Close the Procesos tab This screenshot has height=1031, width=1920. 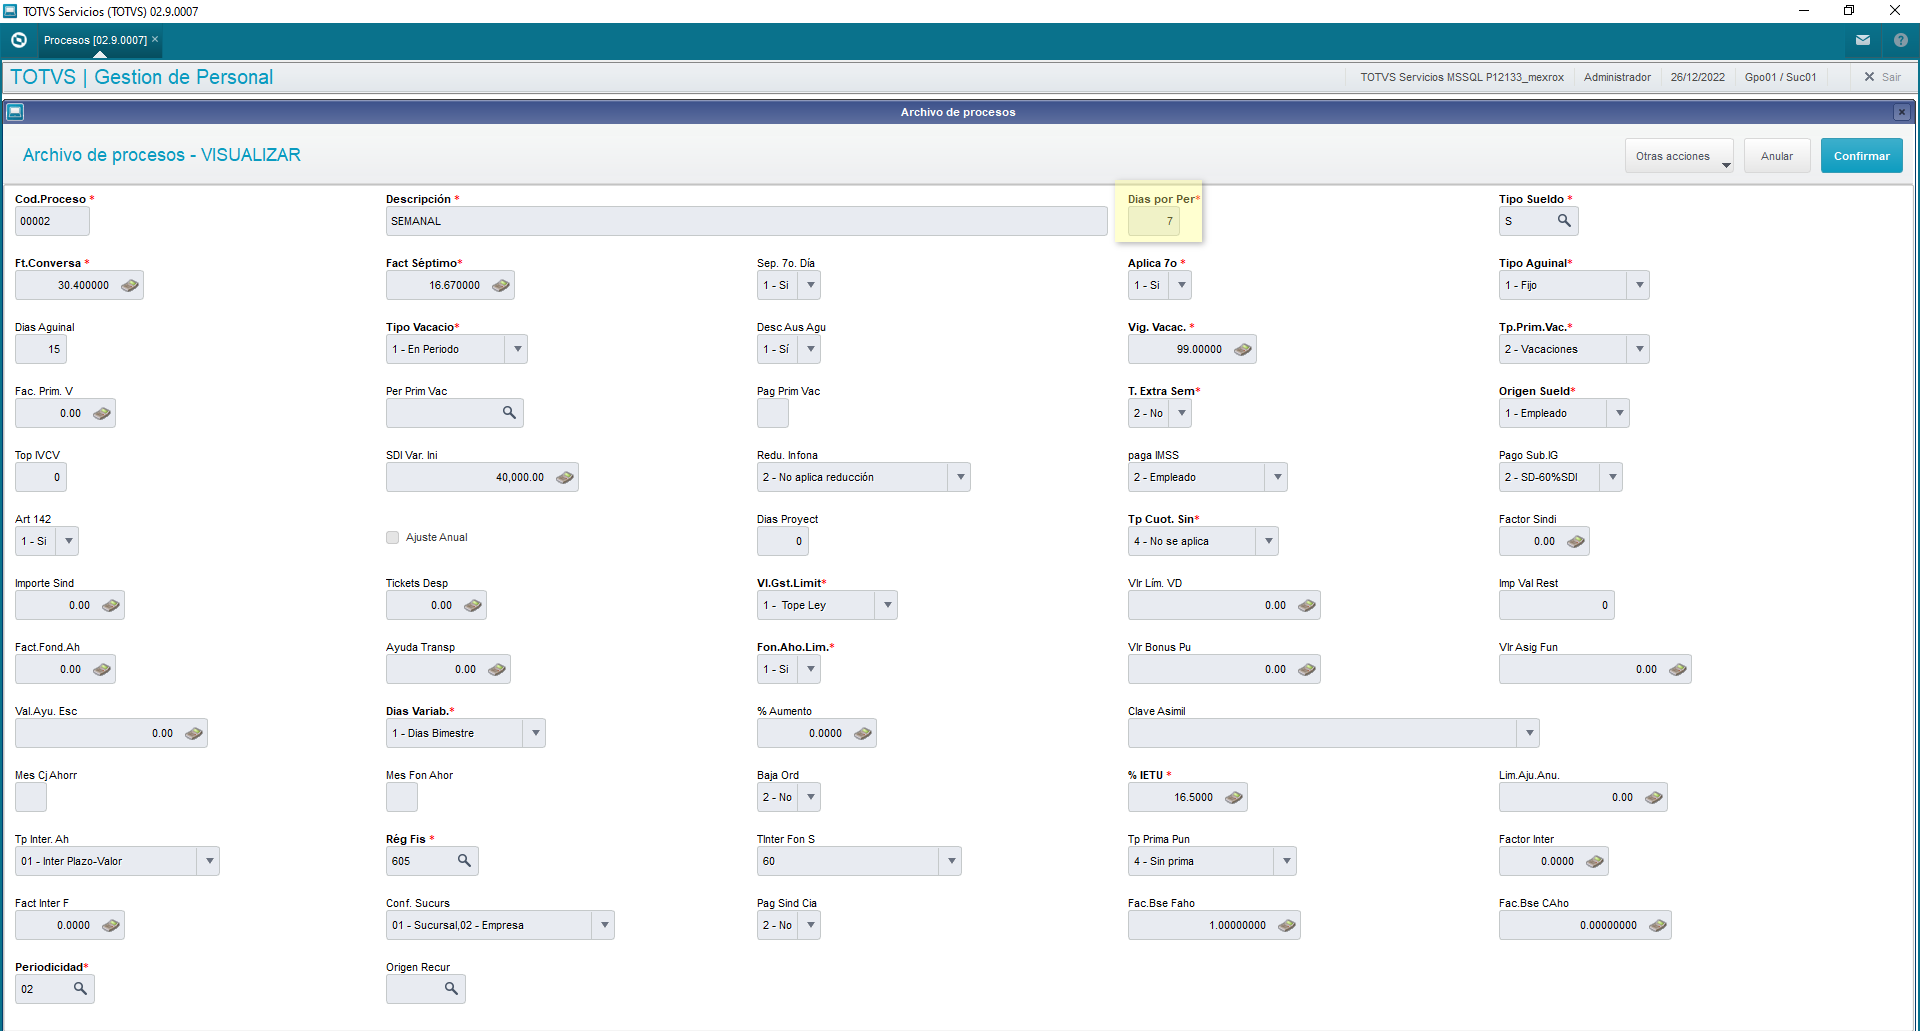click(x=155, y=39)
